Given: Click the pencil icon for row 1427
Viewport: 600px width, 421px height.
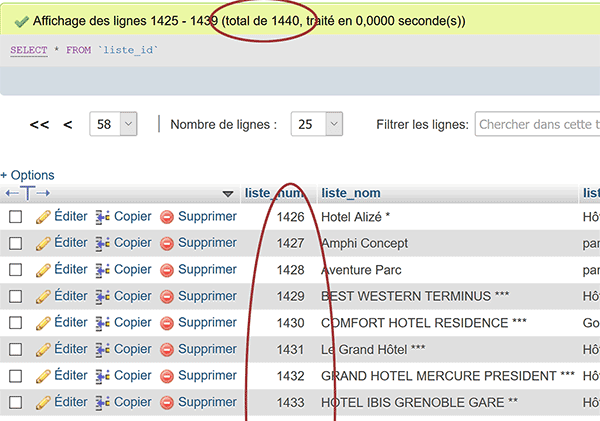Looking at the screenshot, I should pos(43,243).
